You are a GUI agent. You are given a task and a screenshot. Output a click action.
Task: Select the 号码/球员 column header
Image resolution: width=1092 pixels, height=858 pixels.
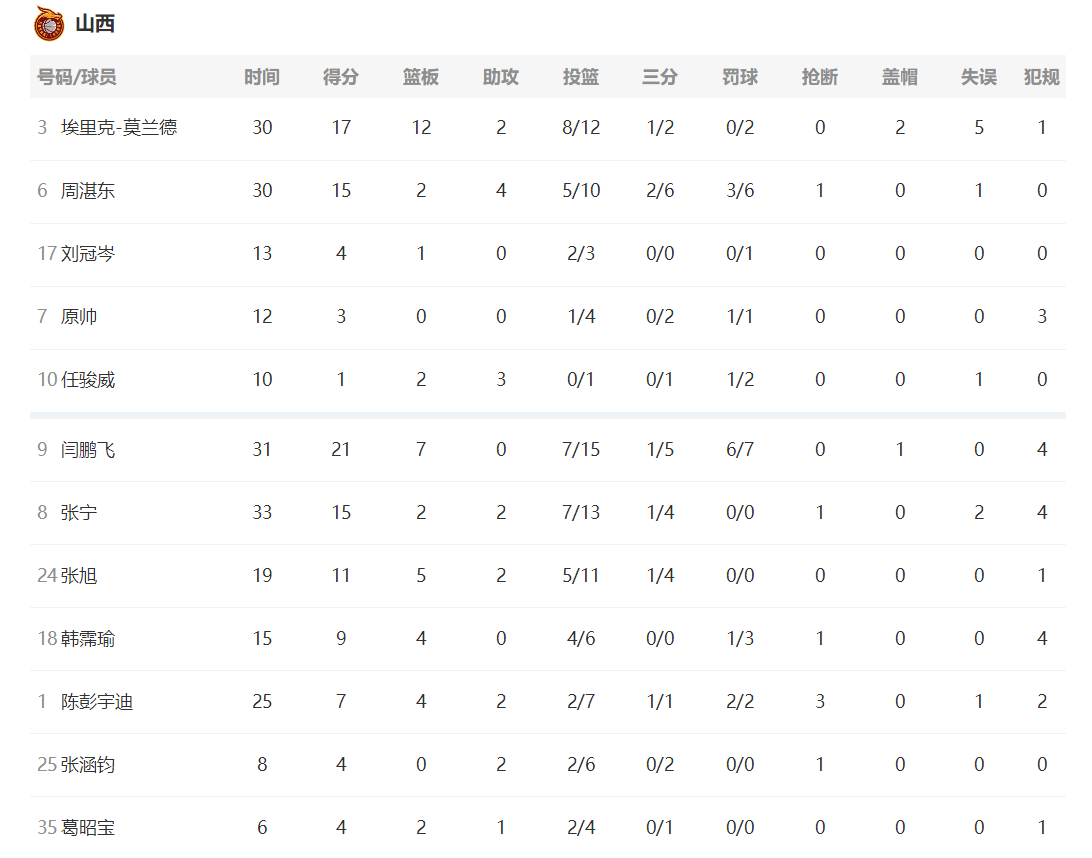[77, 77]
